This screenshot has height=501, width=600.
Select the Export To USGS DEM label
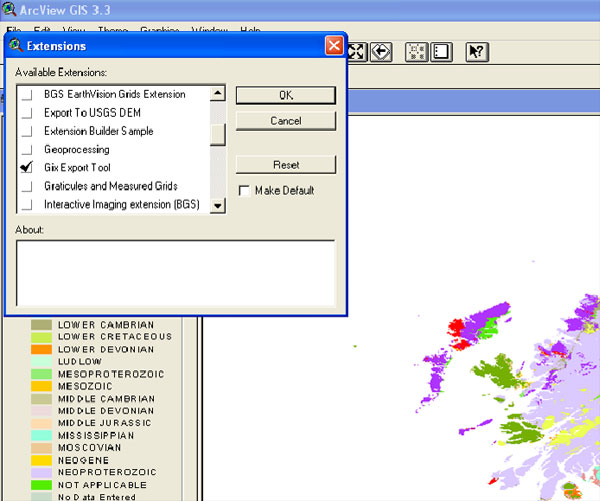tap(92, 113)
